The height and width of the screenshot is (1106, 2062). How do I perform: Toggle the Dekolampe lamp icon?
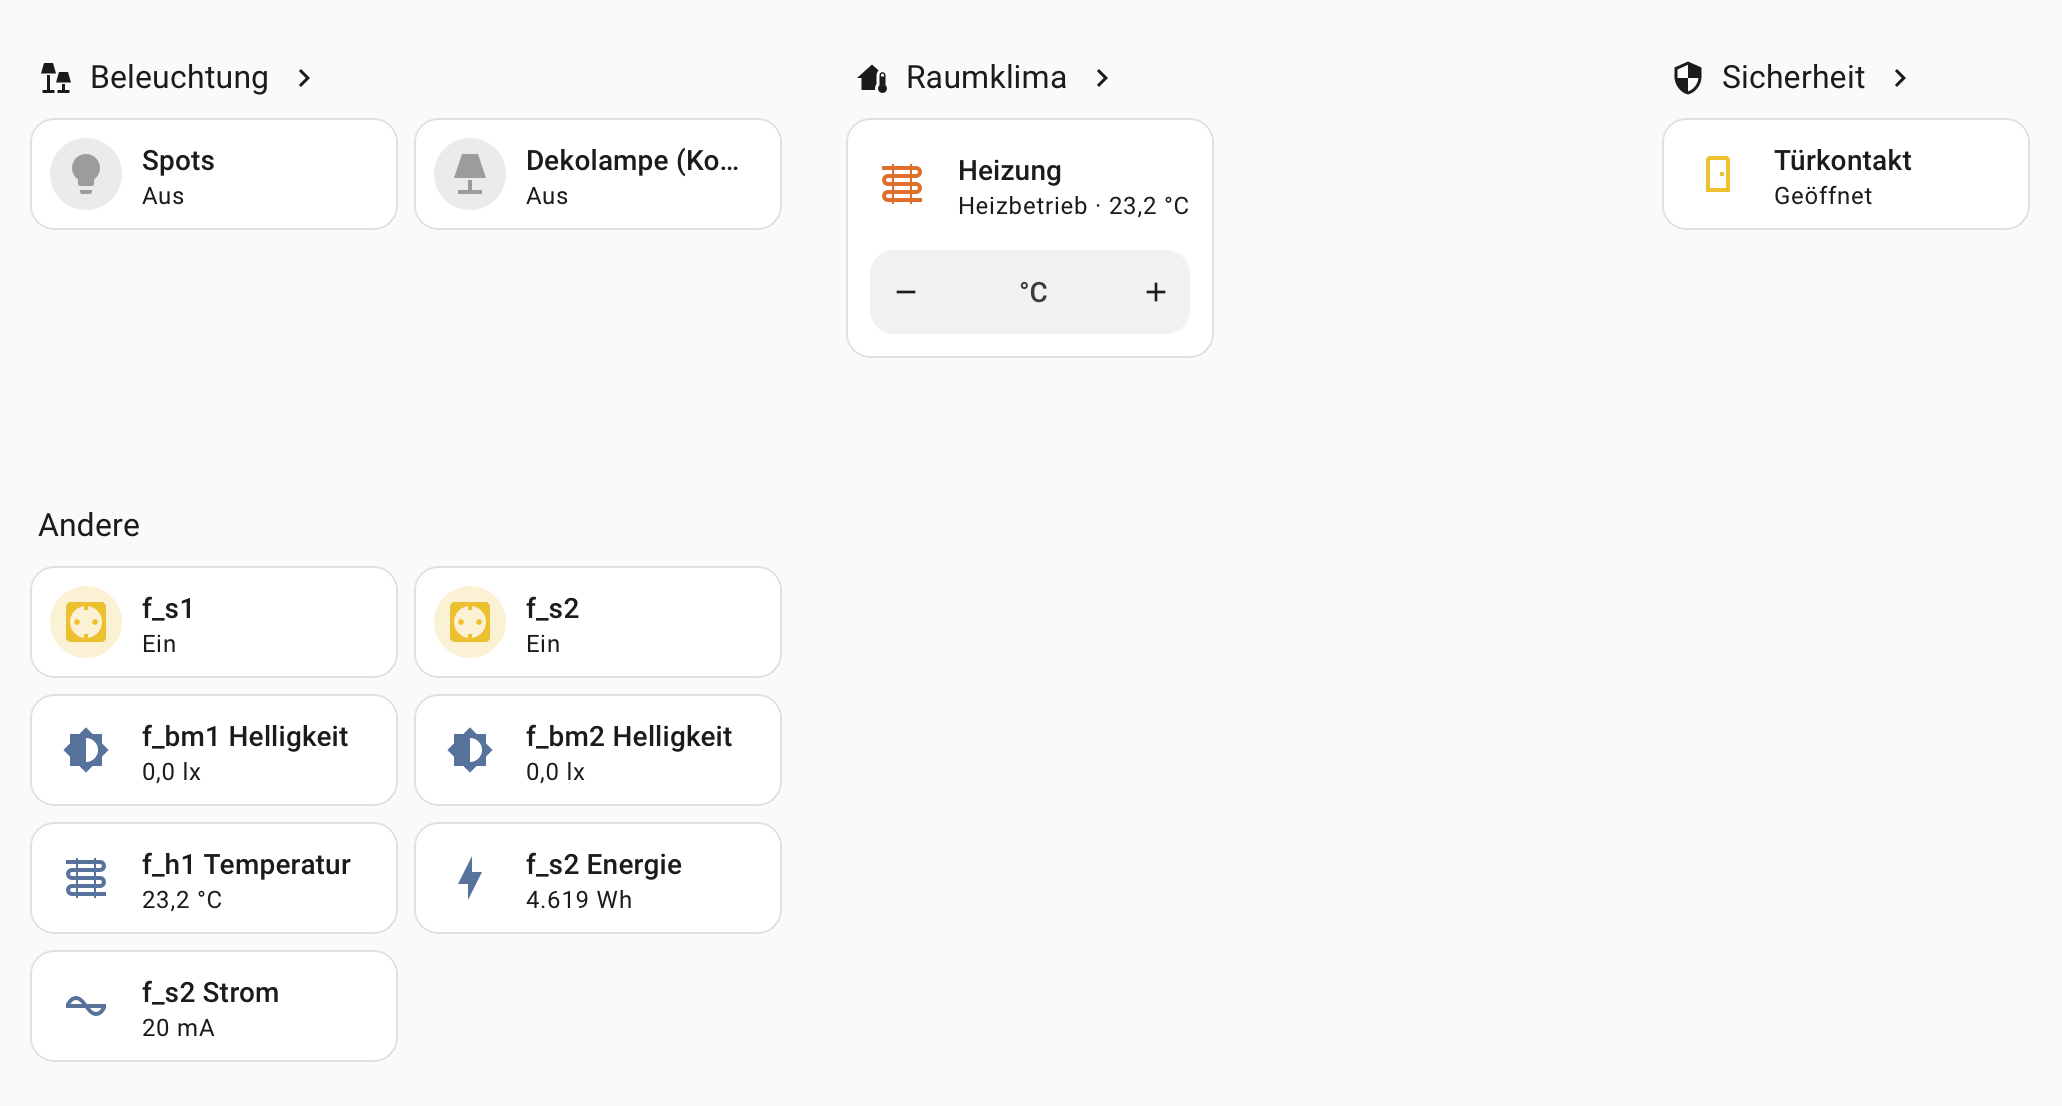[470, 174]
